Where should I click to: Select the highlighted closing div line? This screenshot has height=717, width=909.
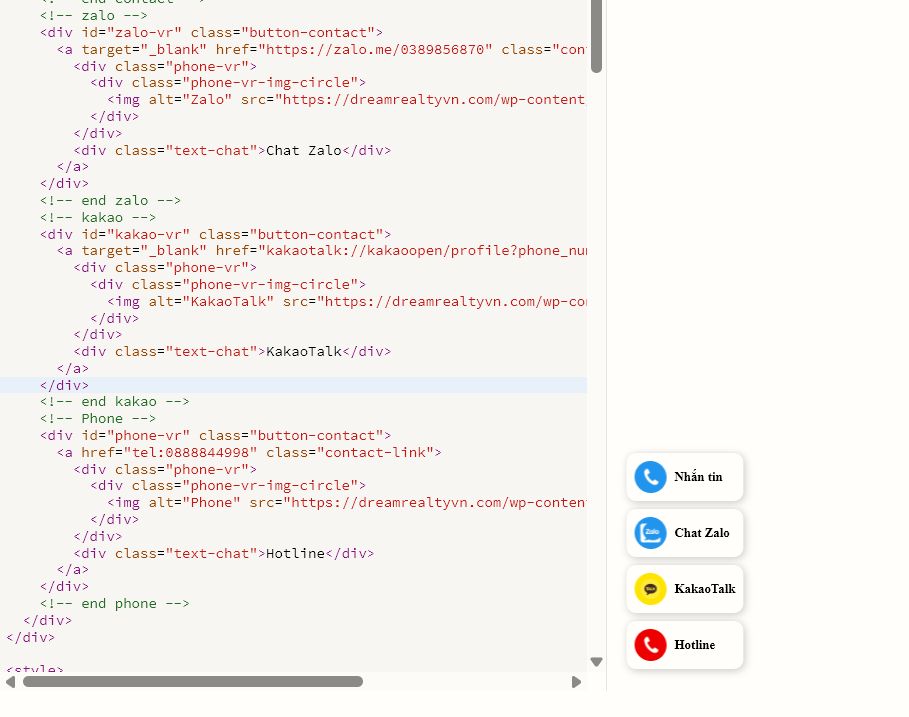tap(63, 385)
